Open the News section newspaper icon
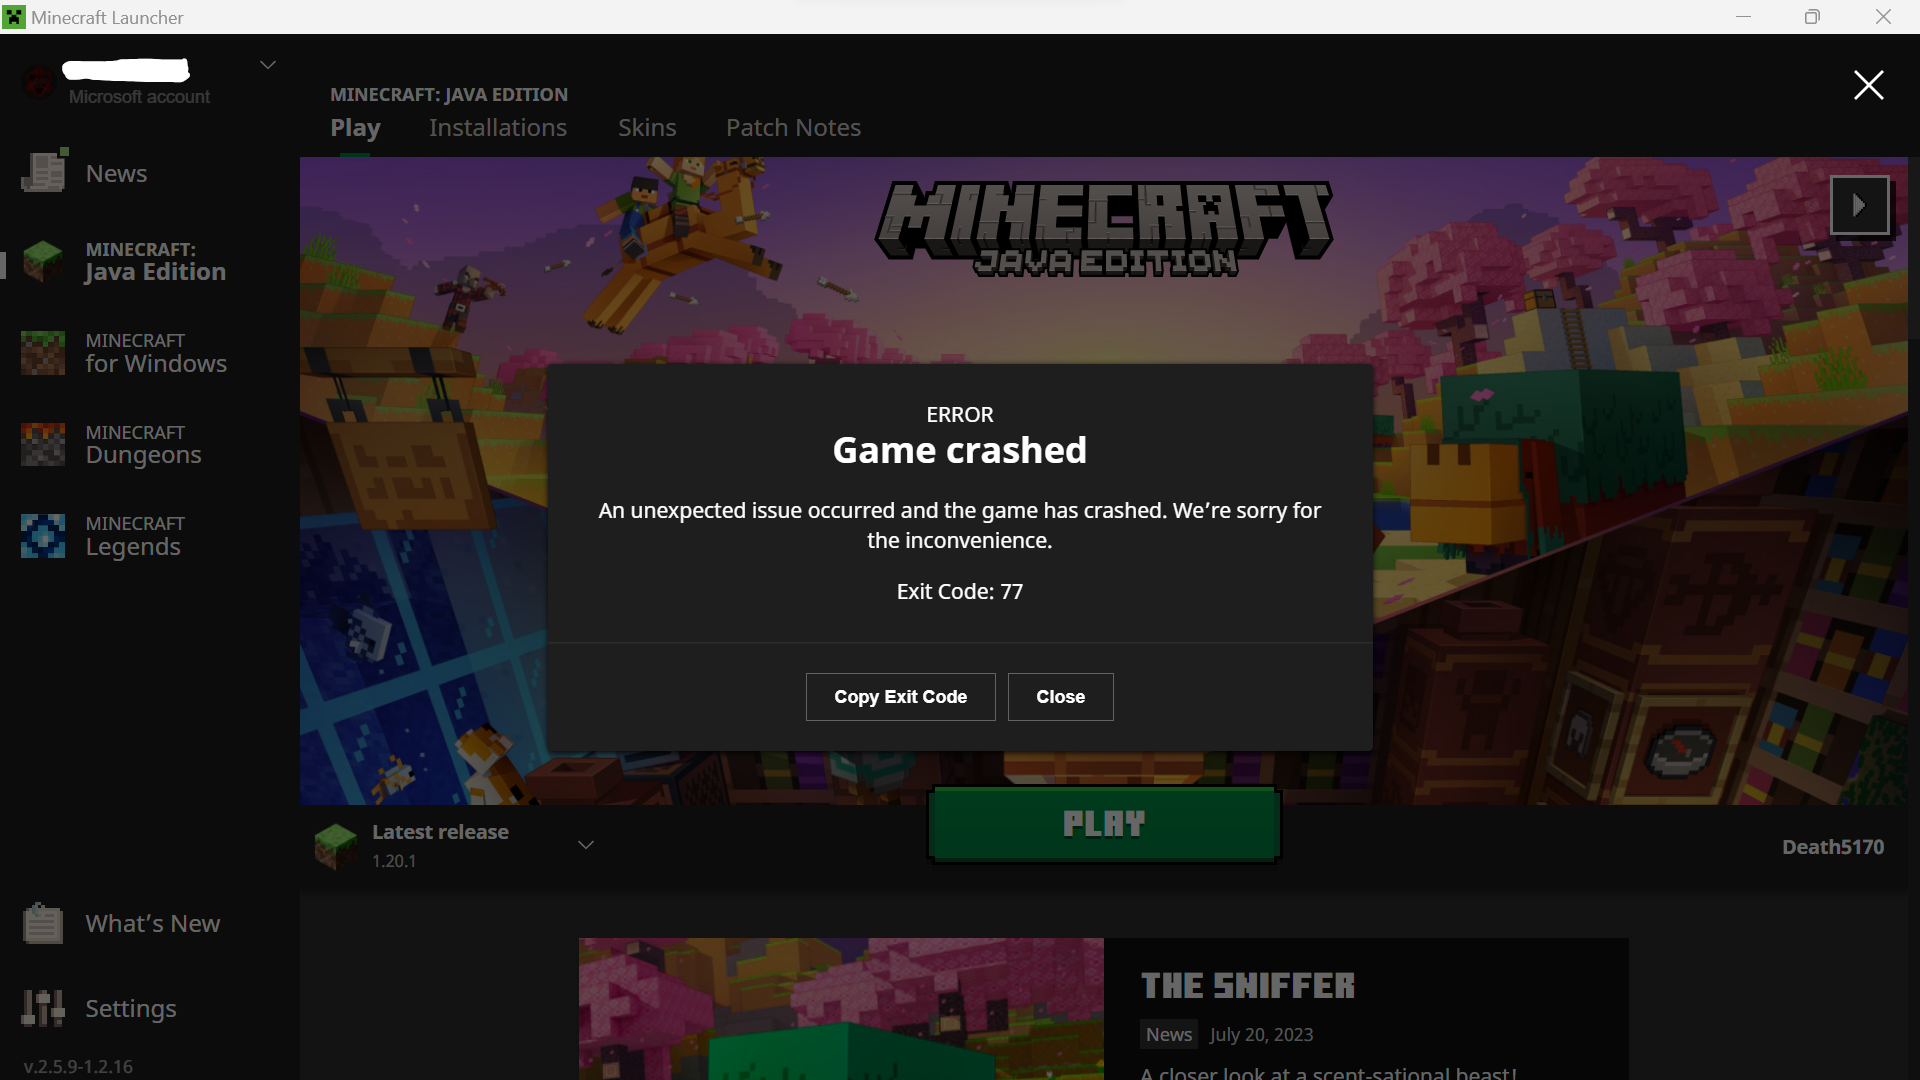This screenshot has width=1920, height=1080. (44, 172)
